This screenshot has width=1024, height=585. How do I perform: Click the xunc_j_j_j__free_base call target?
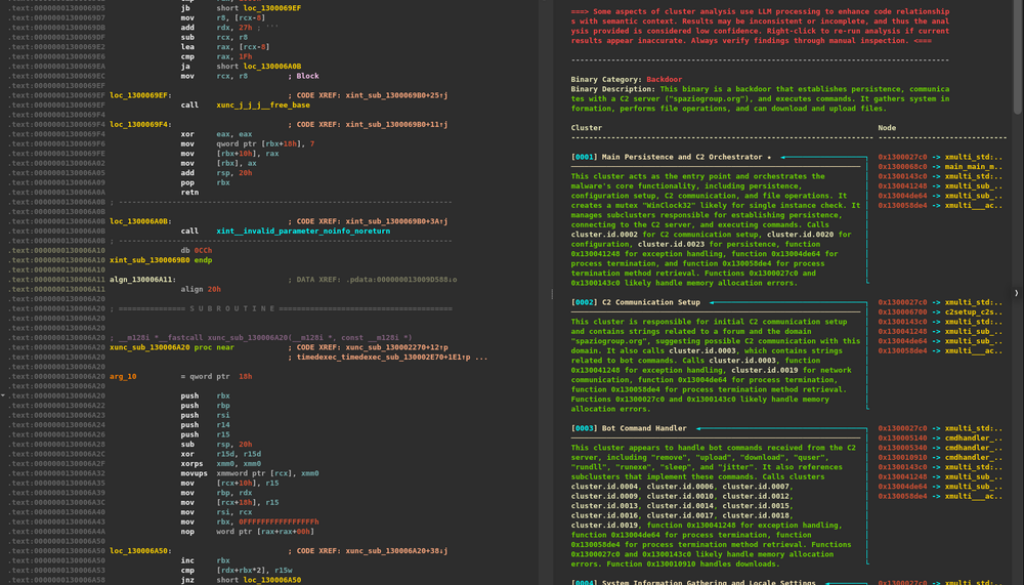click(x=261, y=105)
